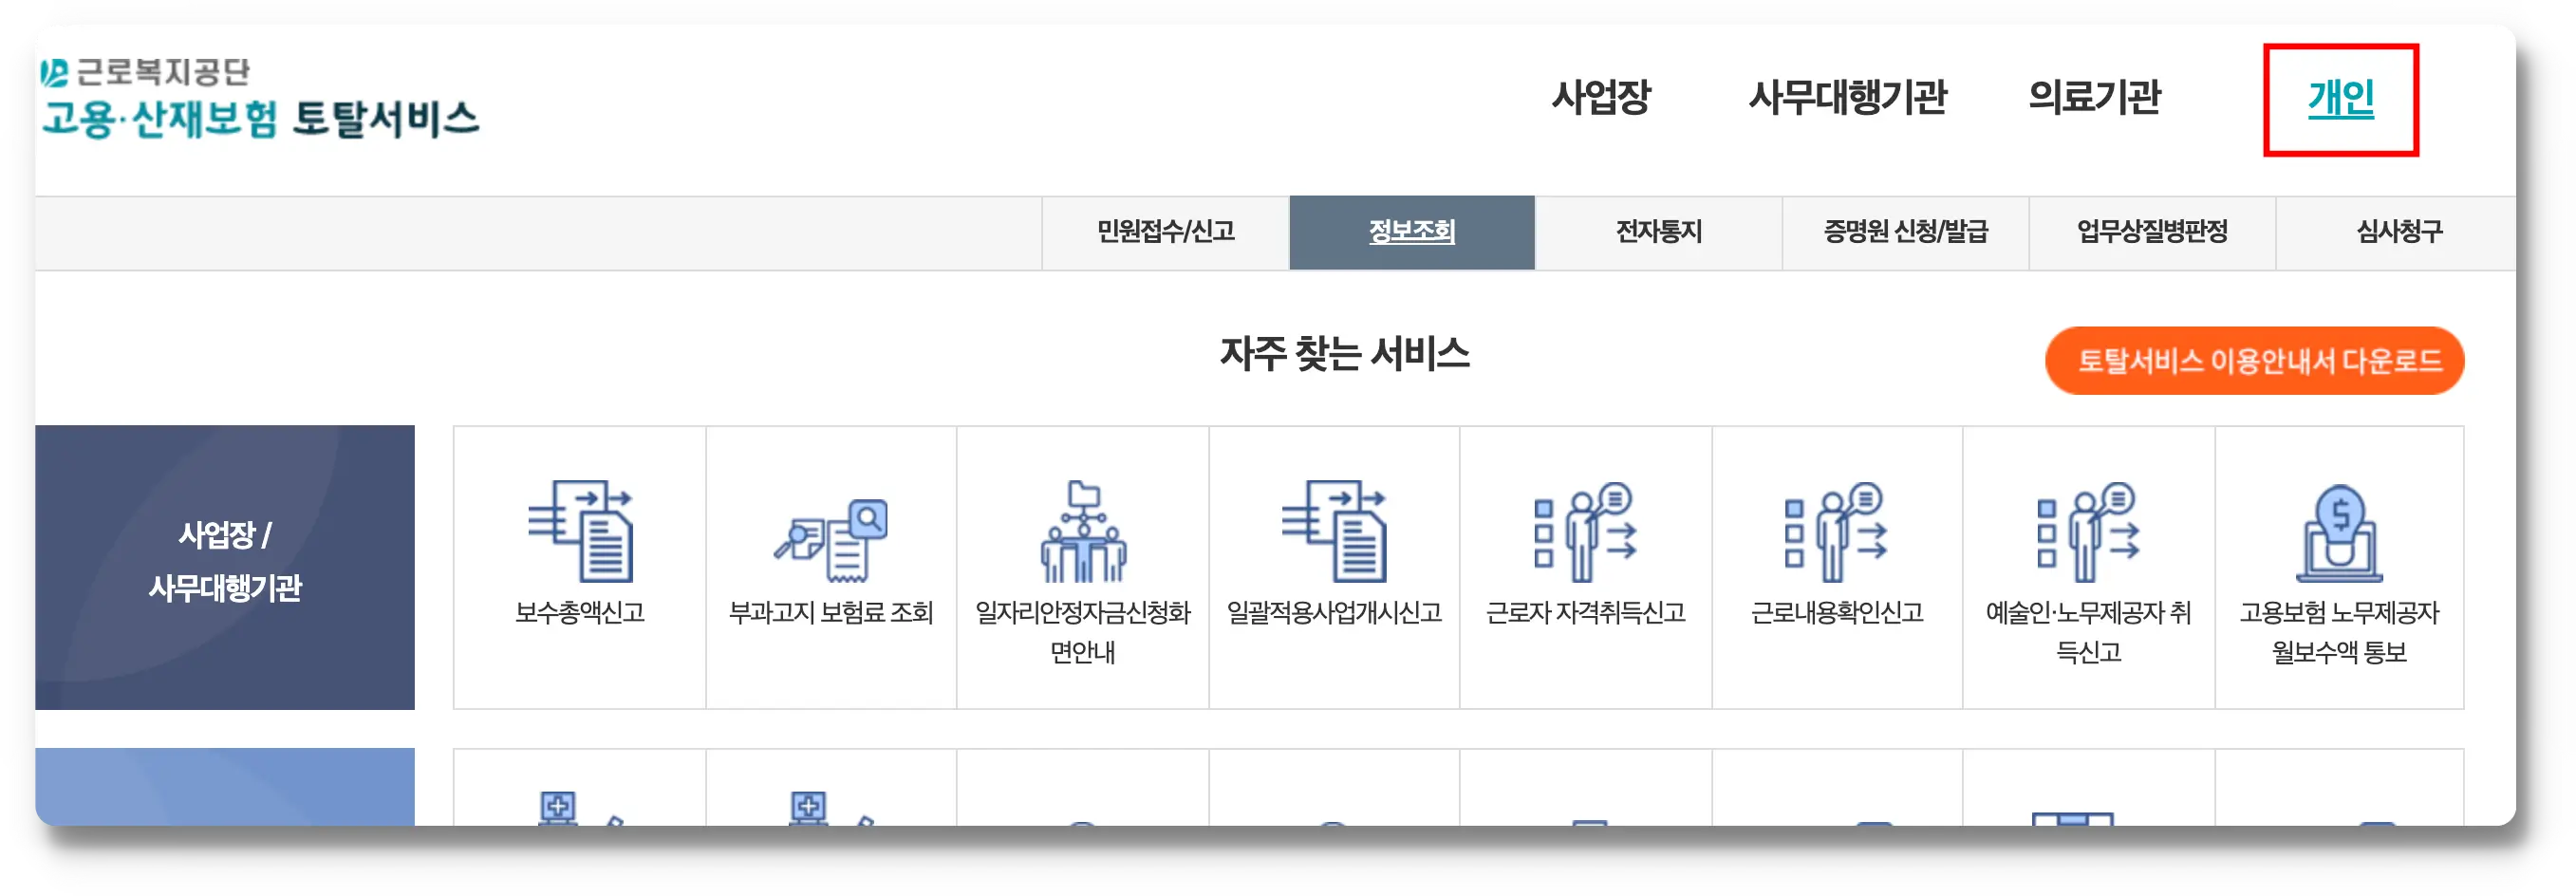Open the 근로자 자격취득신고 icon
Image resolution: width=2576 pixels, height=896 pixels.
1585,532
